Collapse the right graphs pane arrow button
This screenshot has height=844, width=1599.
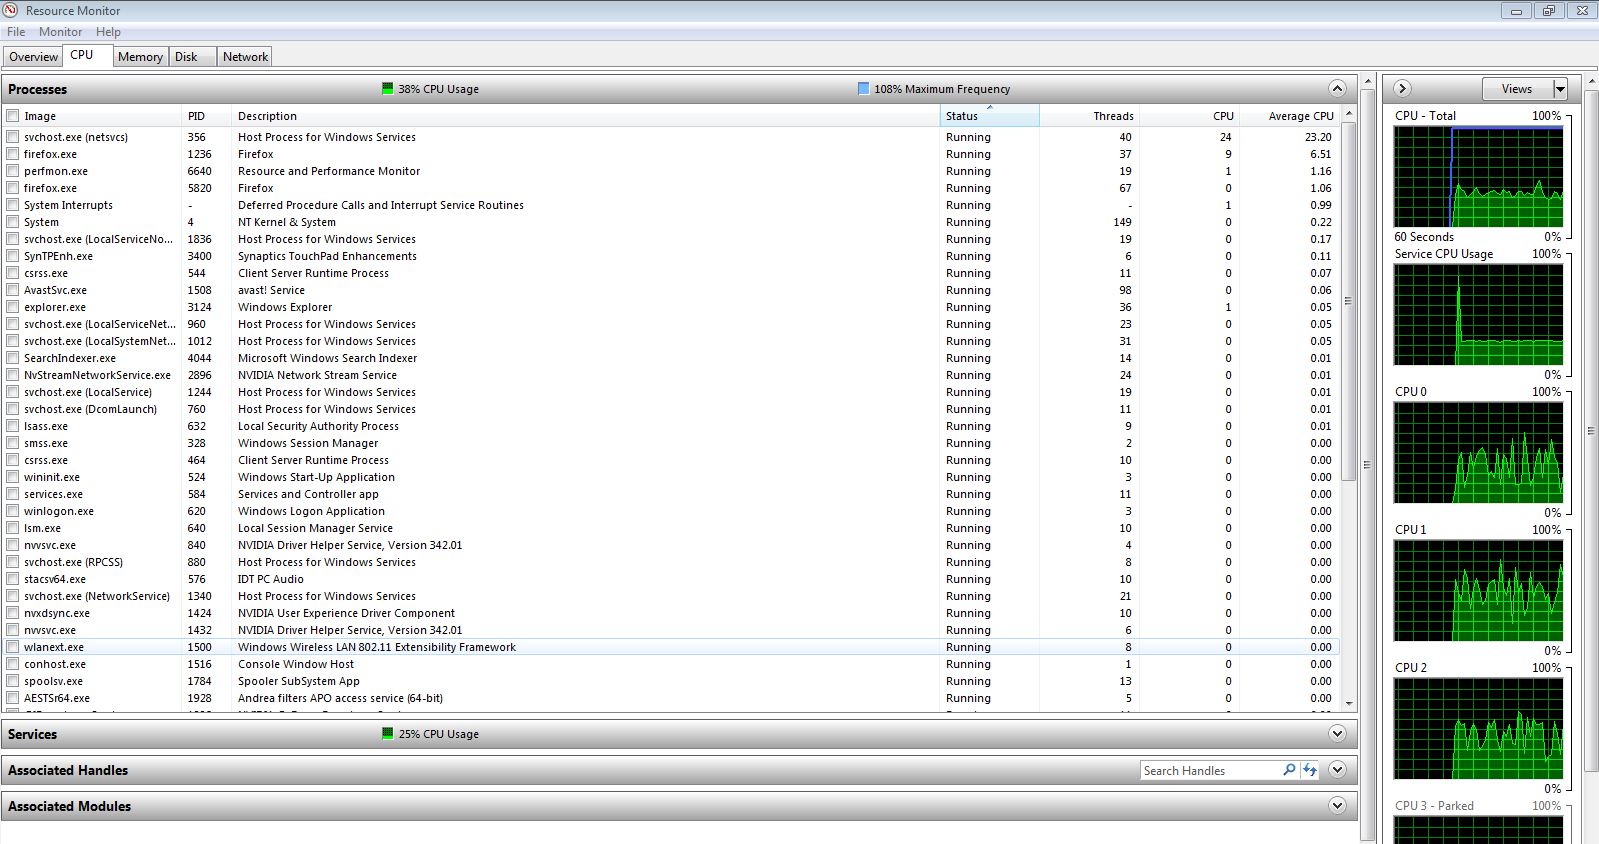[1402, 88]
